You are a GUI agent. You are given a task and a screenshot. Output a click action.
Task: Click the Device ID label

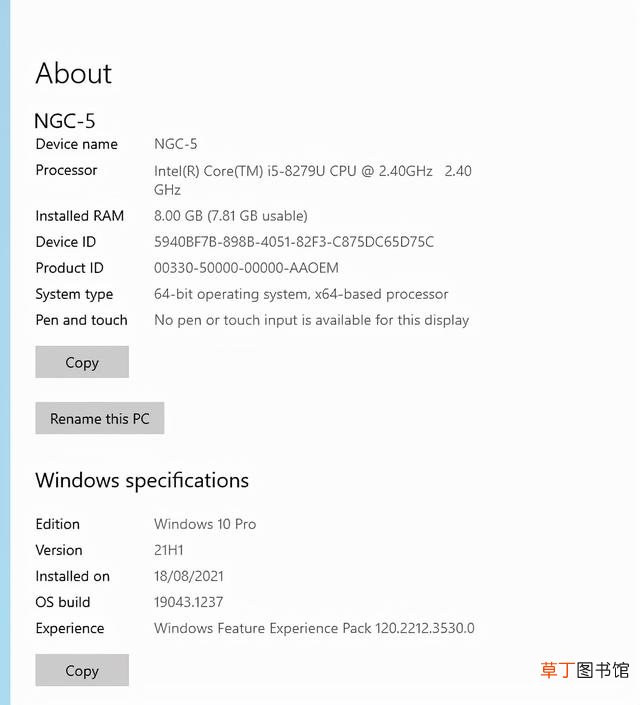[66, 242]
